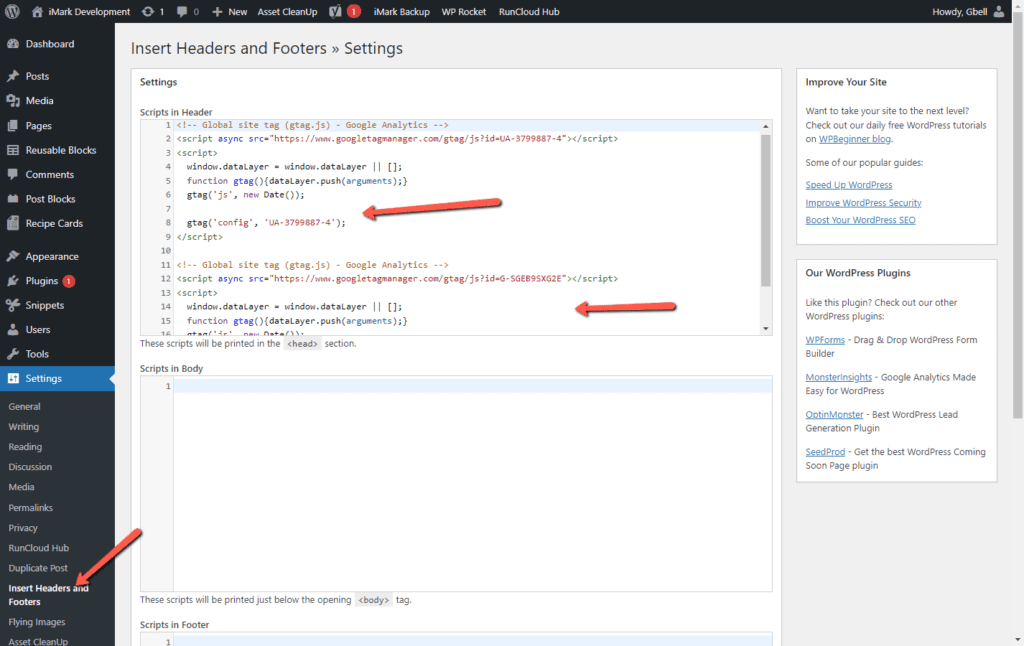The image size is (1024, 646).
Task: Go to Discussion settings submenu
Action: (x=30, y=467)
